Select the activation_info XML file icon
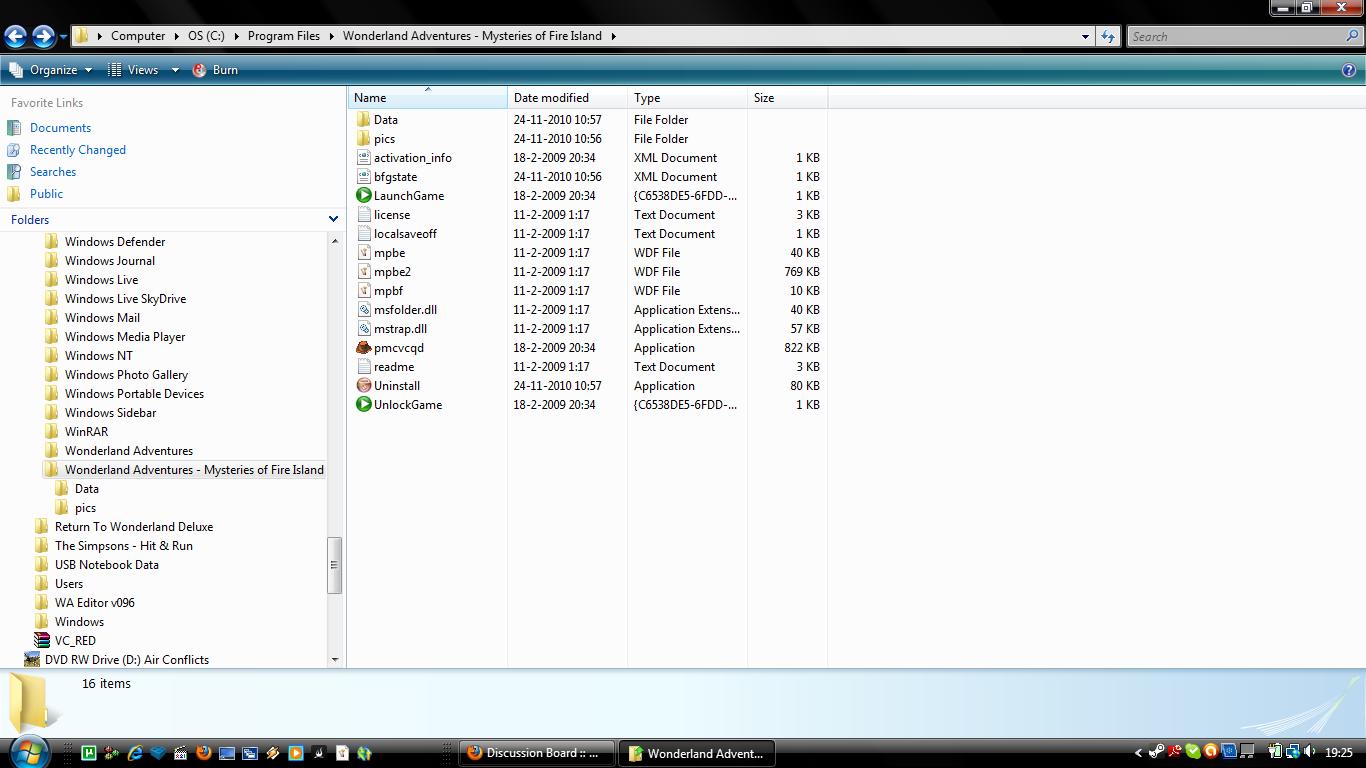Screen dimensions: 1366x768 [364, 158]
